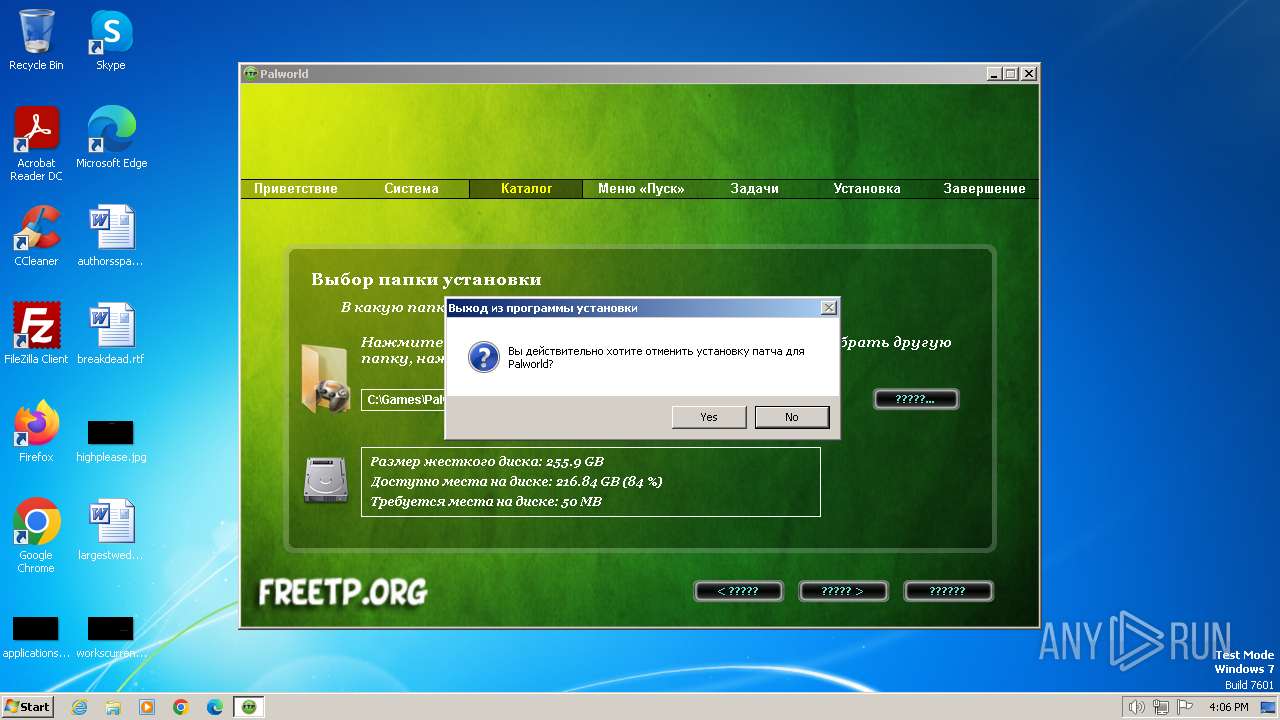Image resolution: width=1280 pixels, height=720 pixels.
Task: Select the breakdead.rtf file icon
Action: [x=110, y=334]
